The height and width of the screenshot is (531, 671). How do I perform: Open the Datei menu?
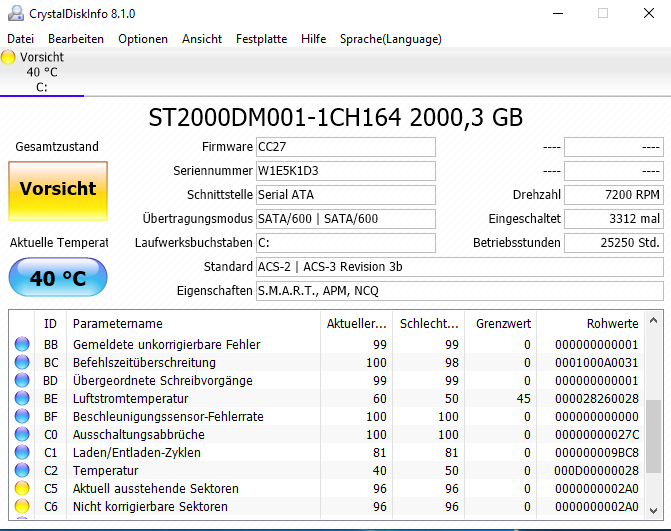click(20, 39)
